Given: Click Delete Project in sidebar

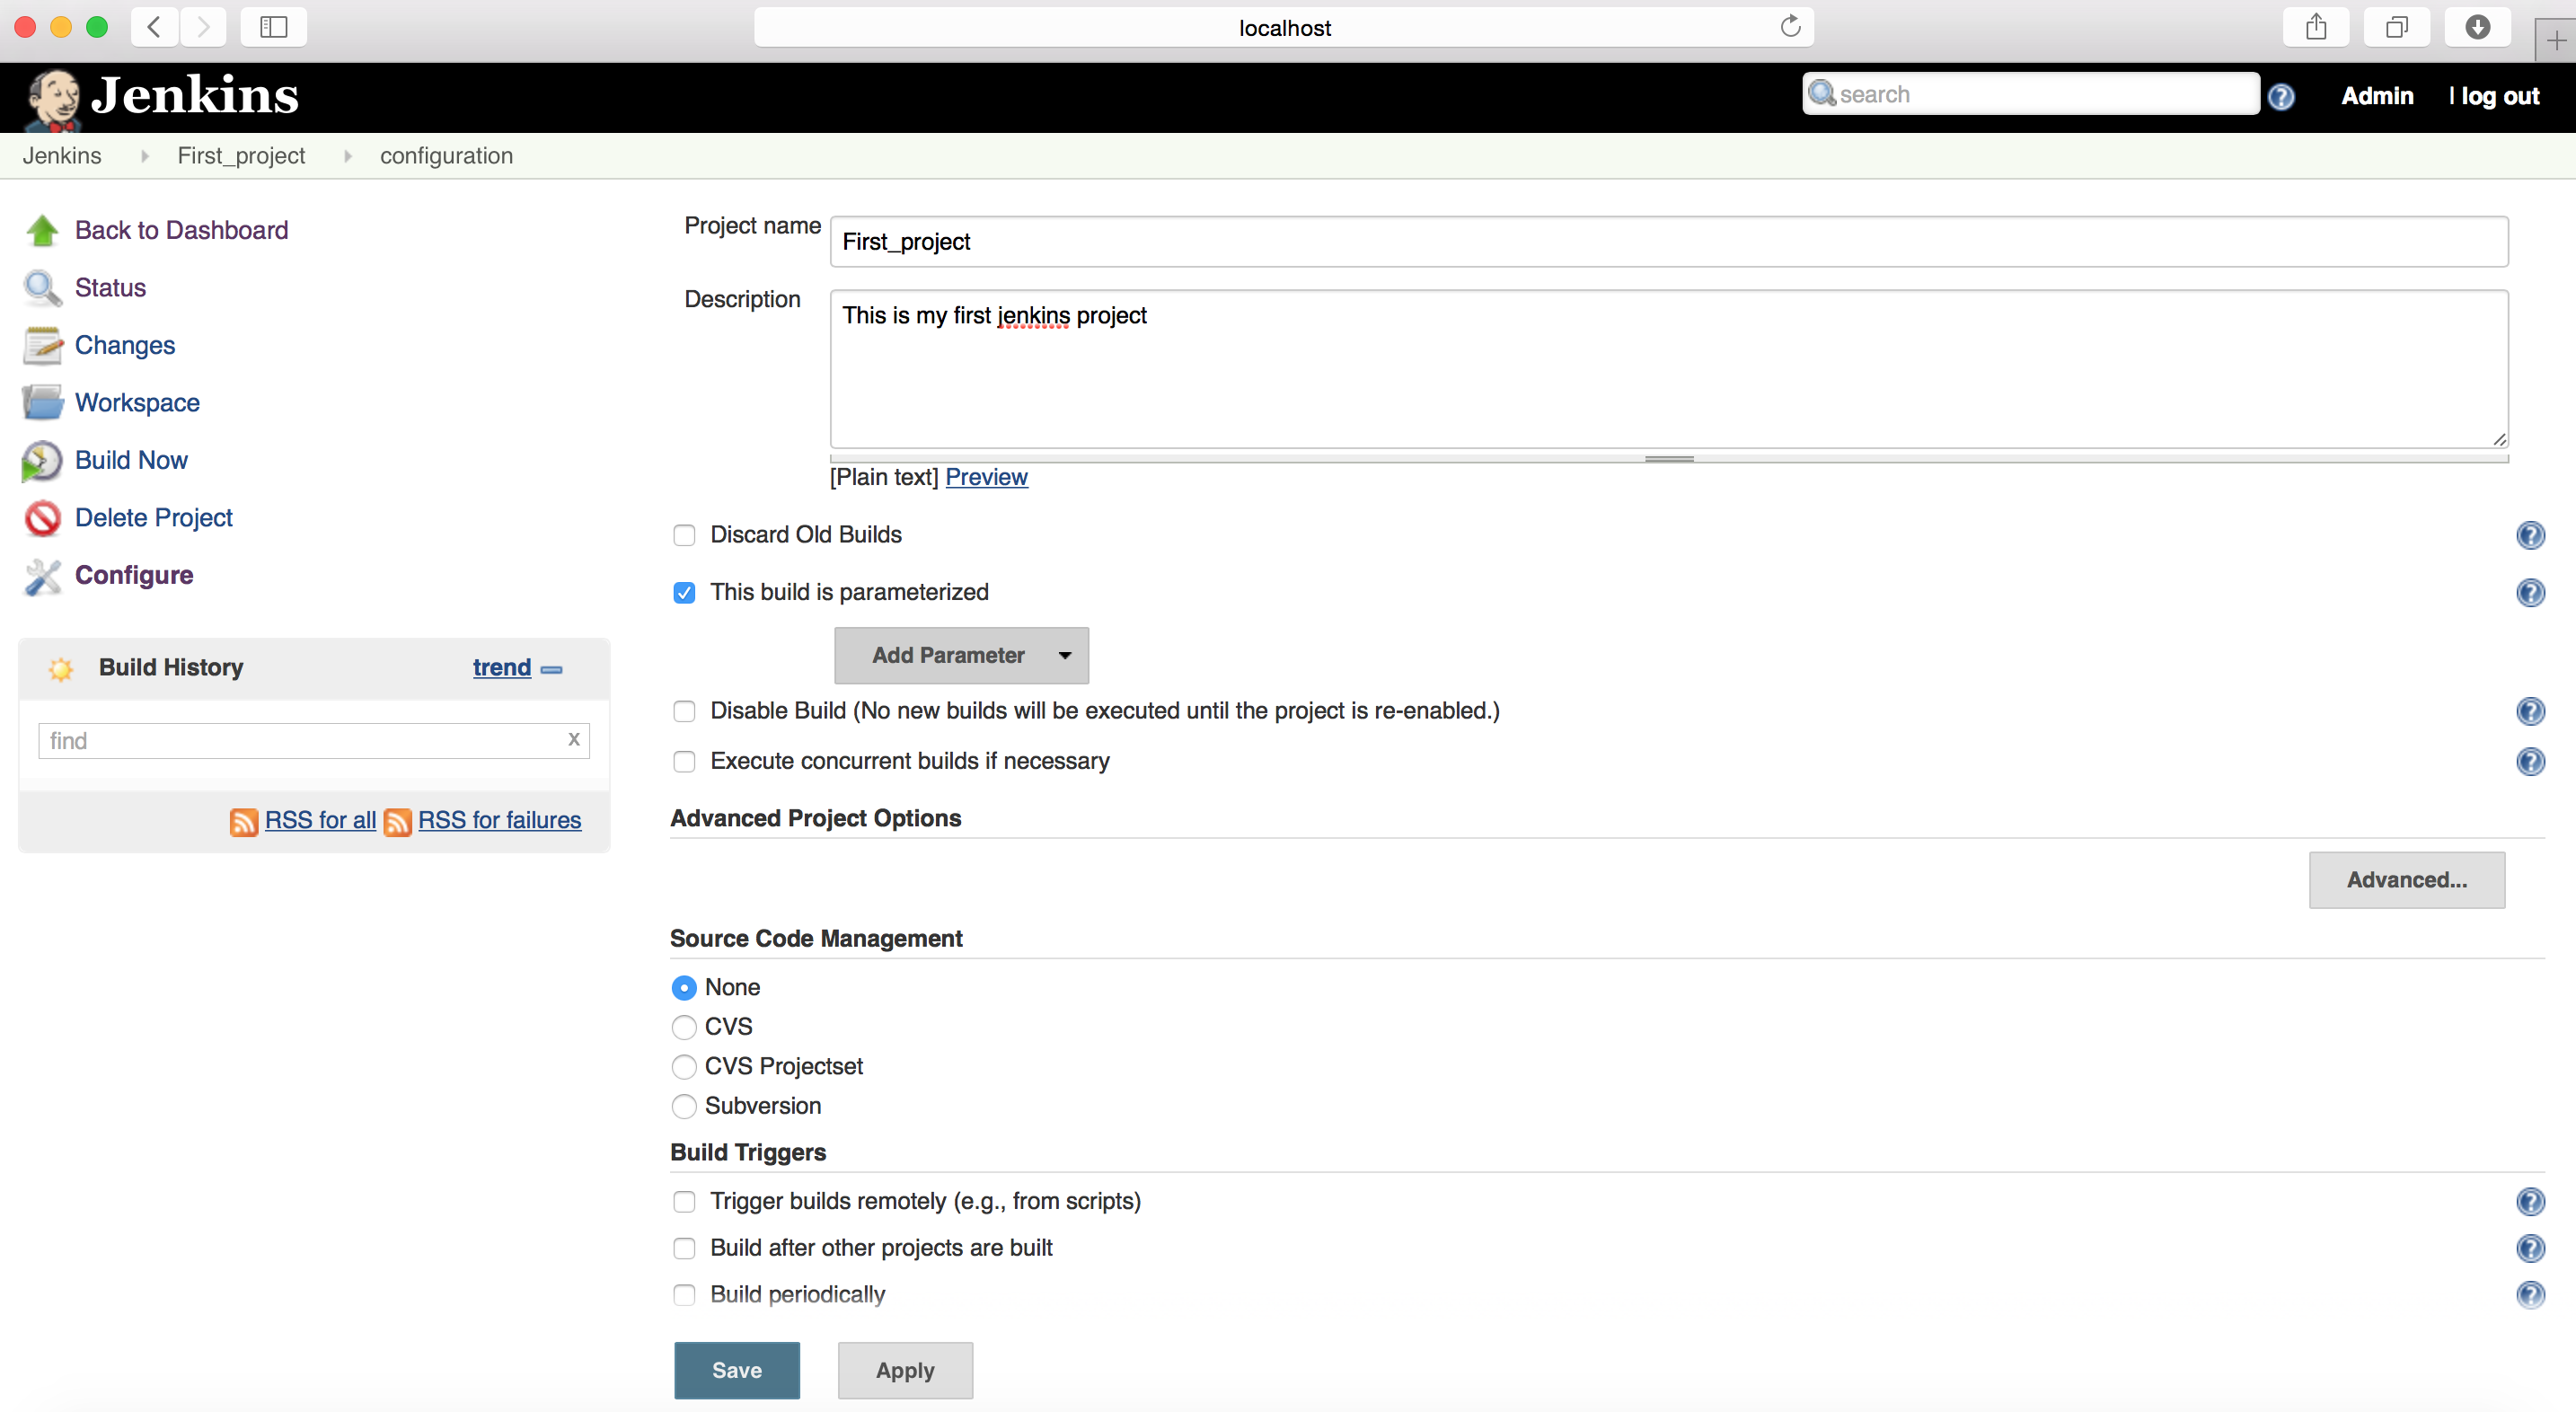Looking at the screenshot, I should (153, 518).
